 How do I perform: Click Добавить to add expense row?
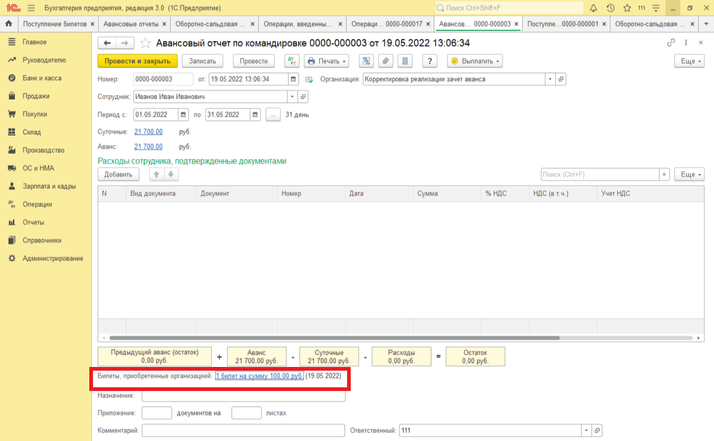click(118, 174)
